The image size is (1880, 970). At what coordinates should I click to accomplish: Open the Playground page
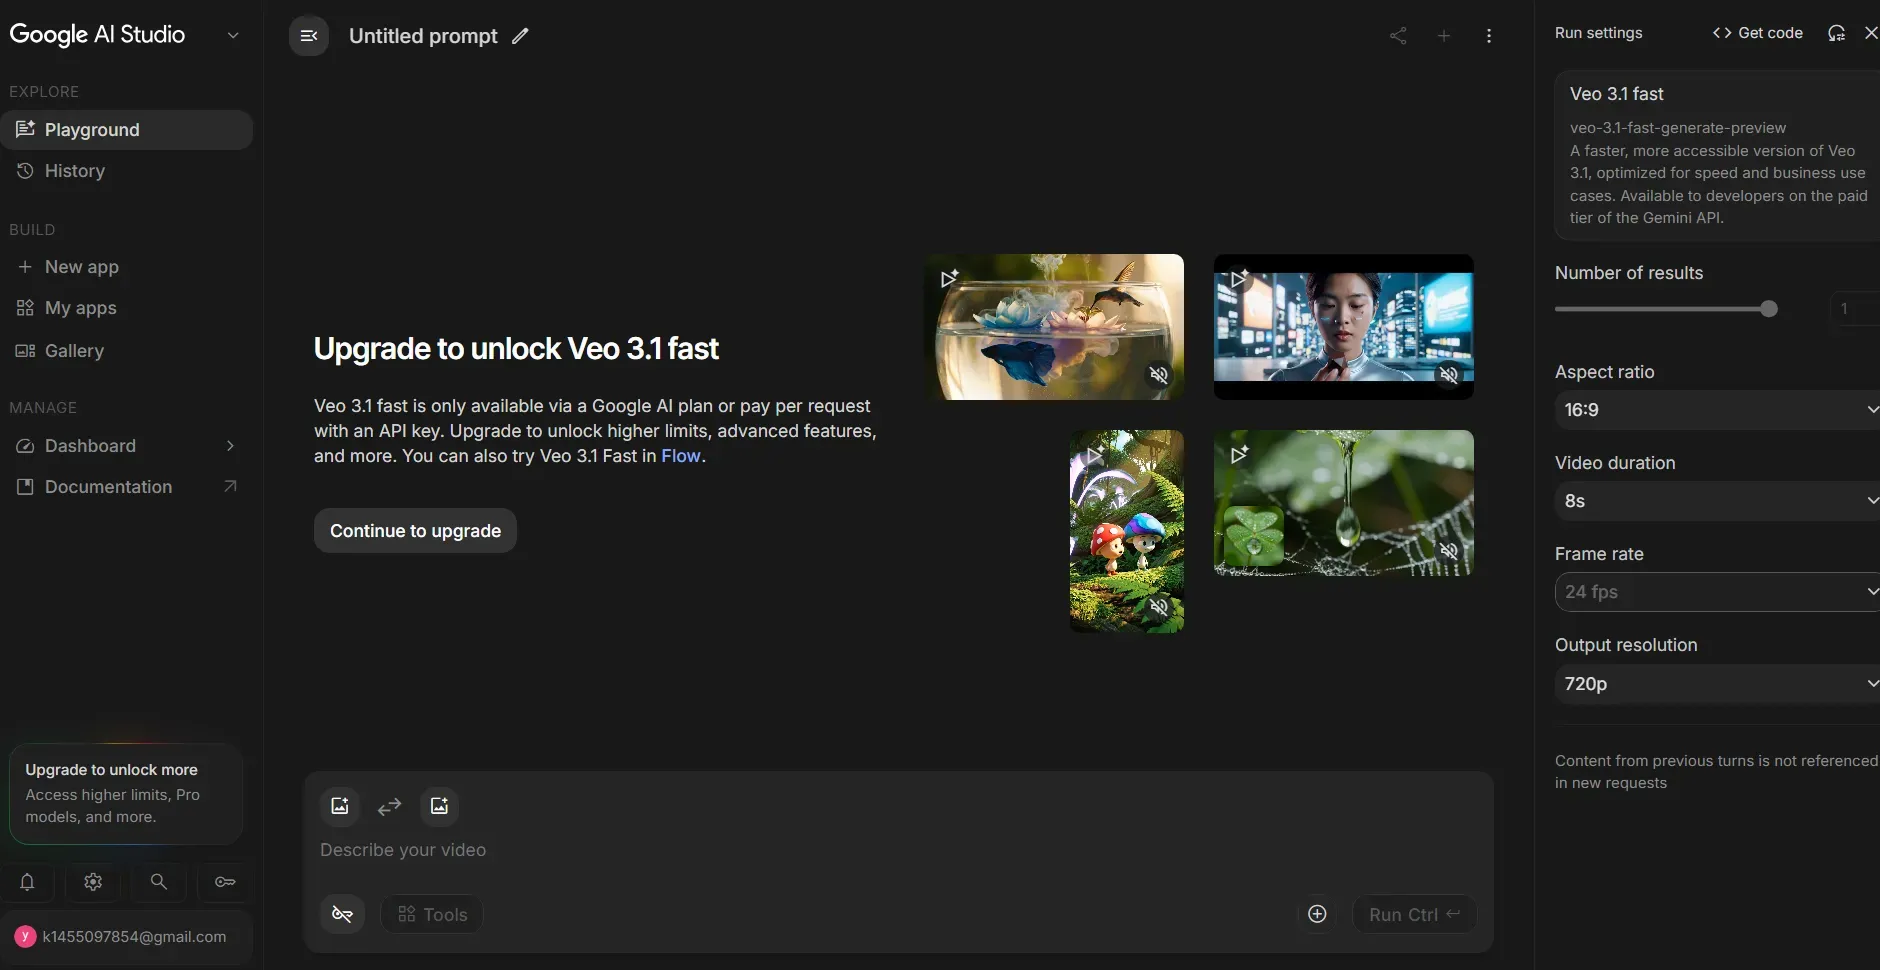126,130
